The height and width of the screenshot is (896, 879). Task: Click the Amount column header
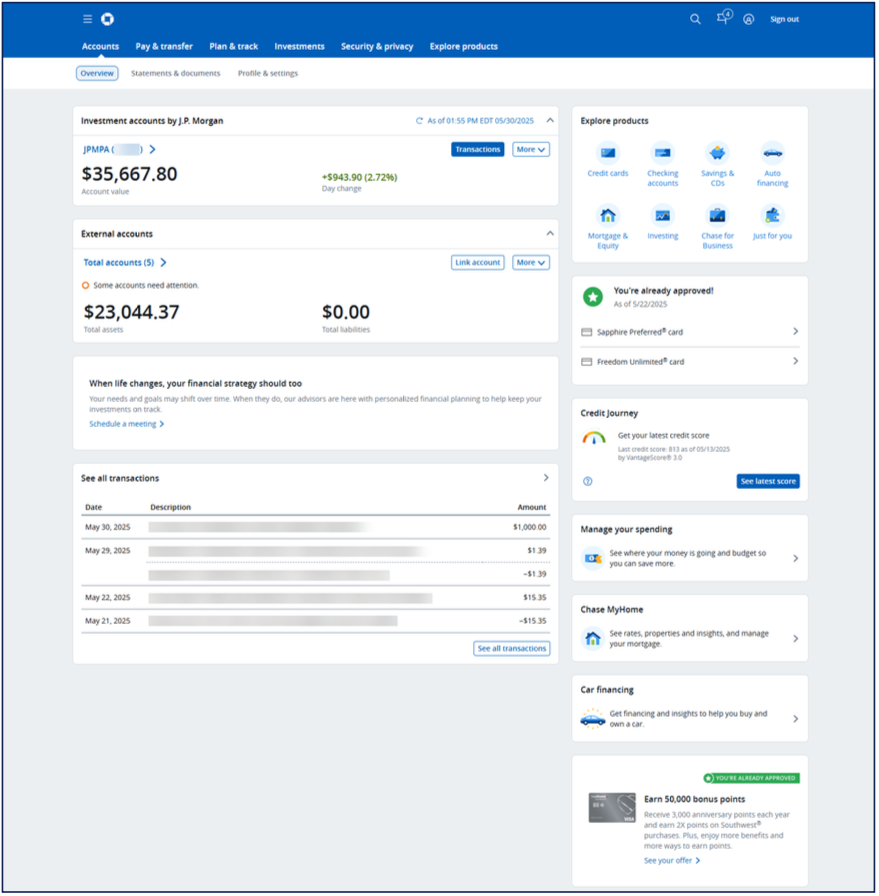click(x=533, y=508)
